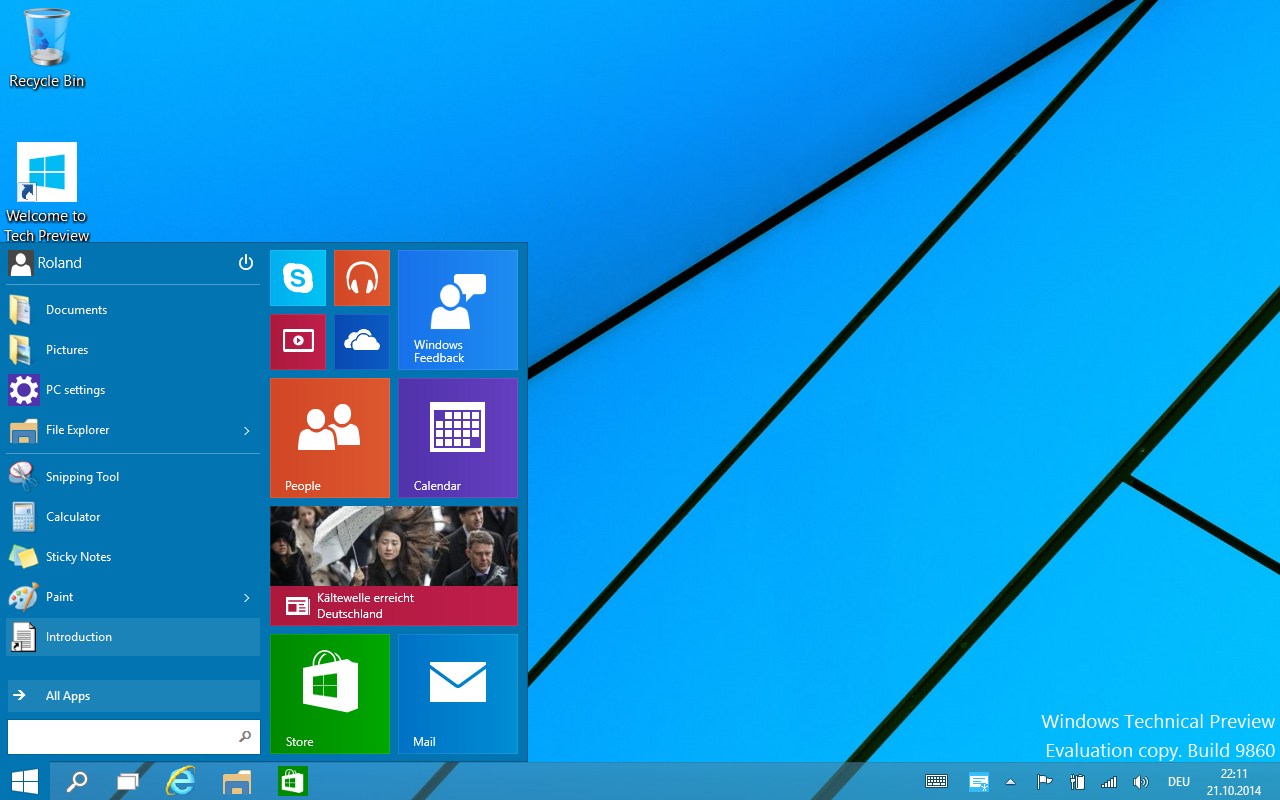Open the Calendar tile
This screenshot has height=800, width=1280.
[x=458, y=438]
